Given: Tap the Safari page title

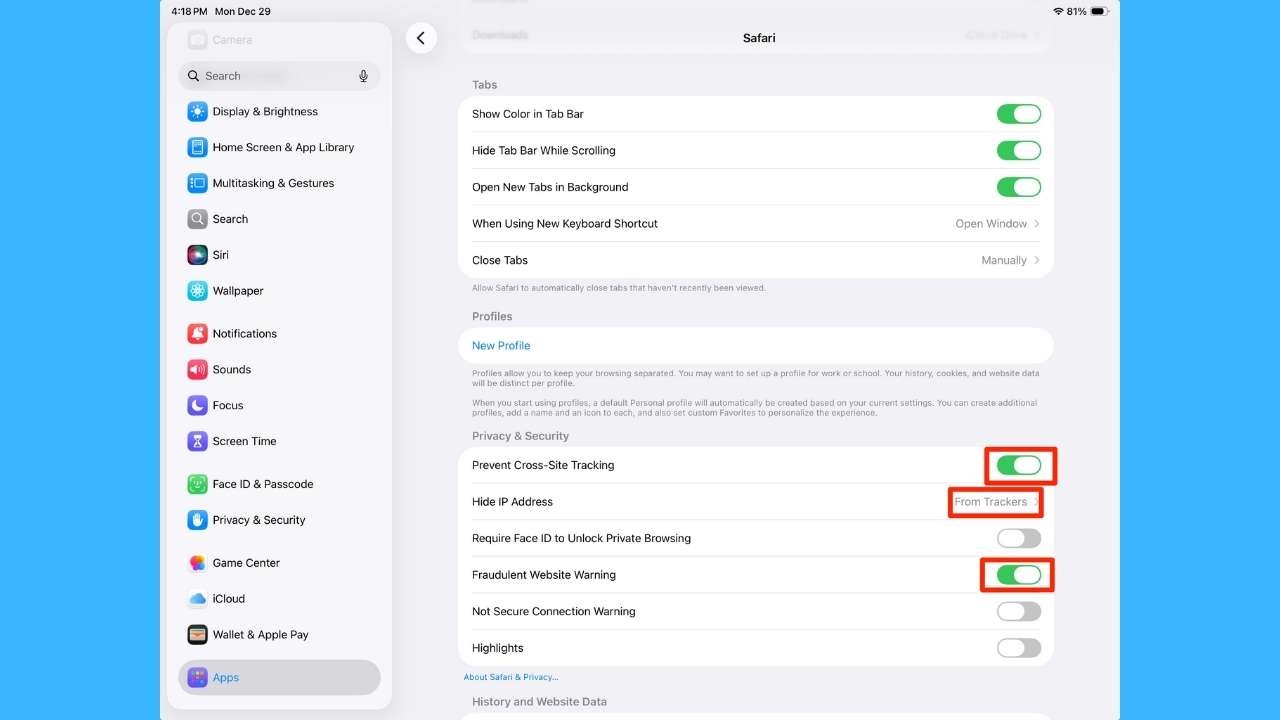Looking at the screenshot, I should (x=759, y=38).
